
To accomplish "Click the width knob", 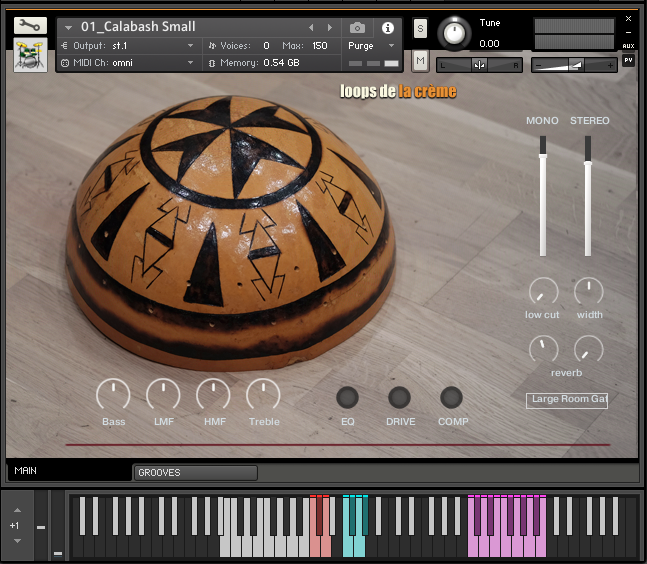I will (589, 292).
